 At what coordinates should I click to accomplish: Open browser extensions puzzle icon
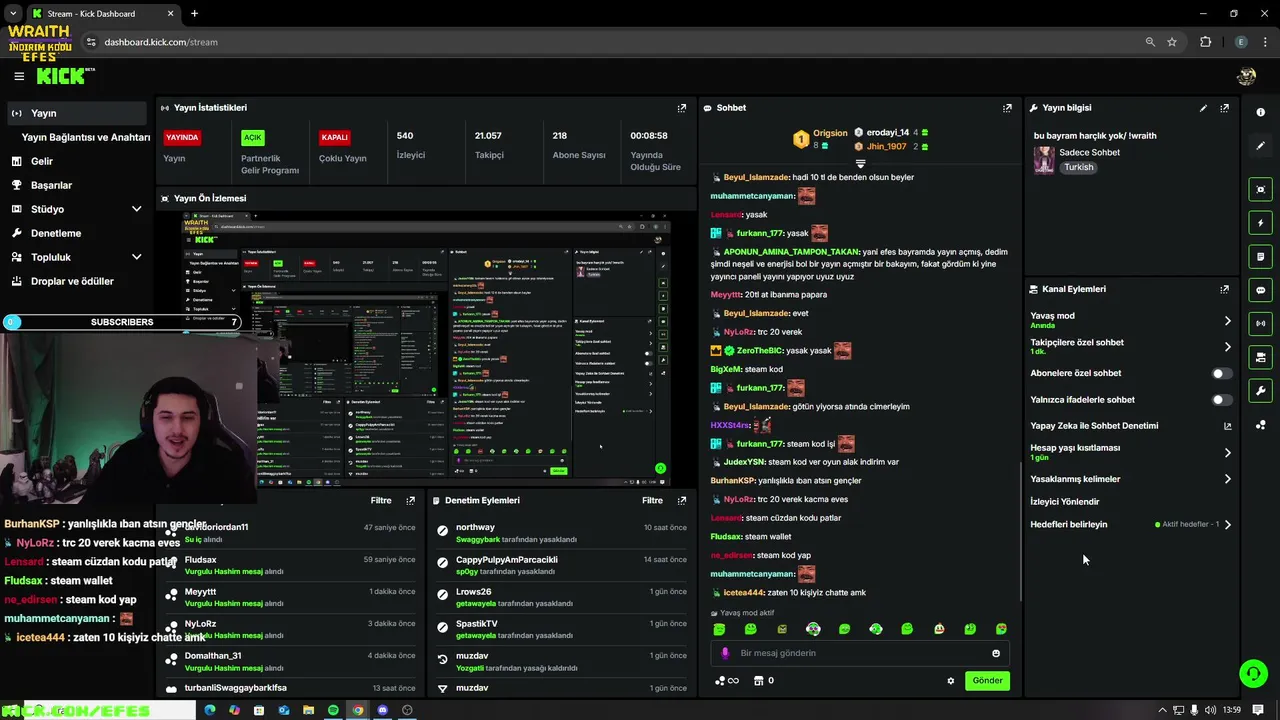pyautogui.click(x=1205, y=42)
